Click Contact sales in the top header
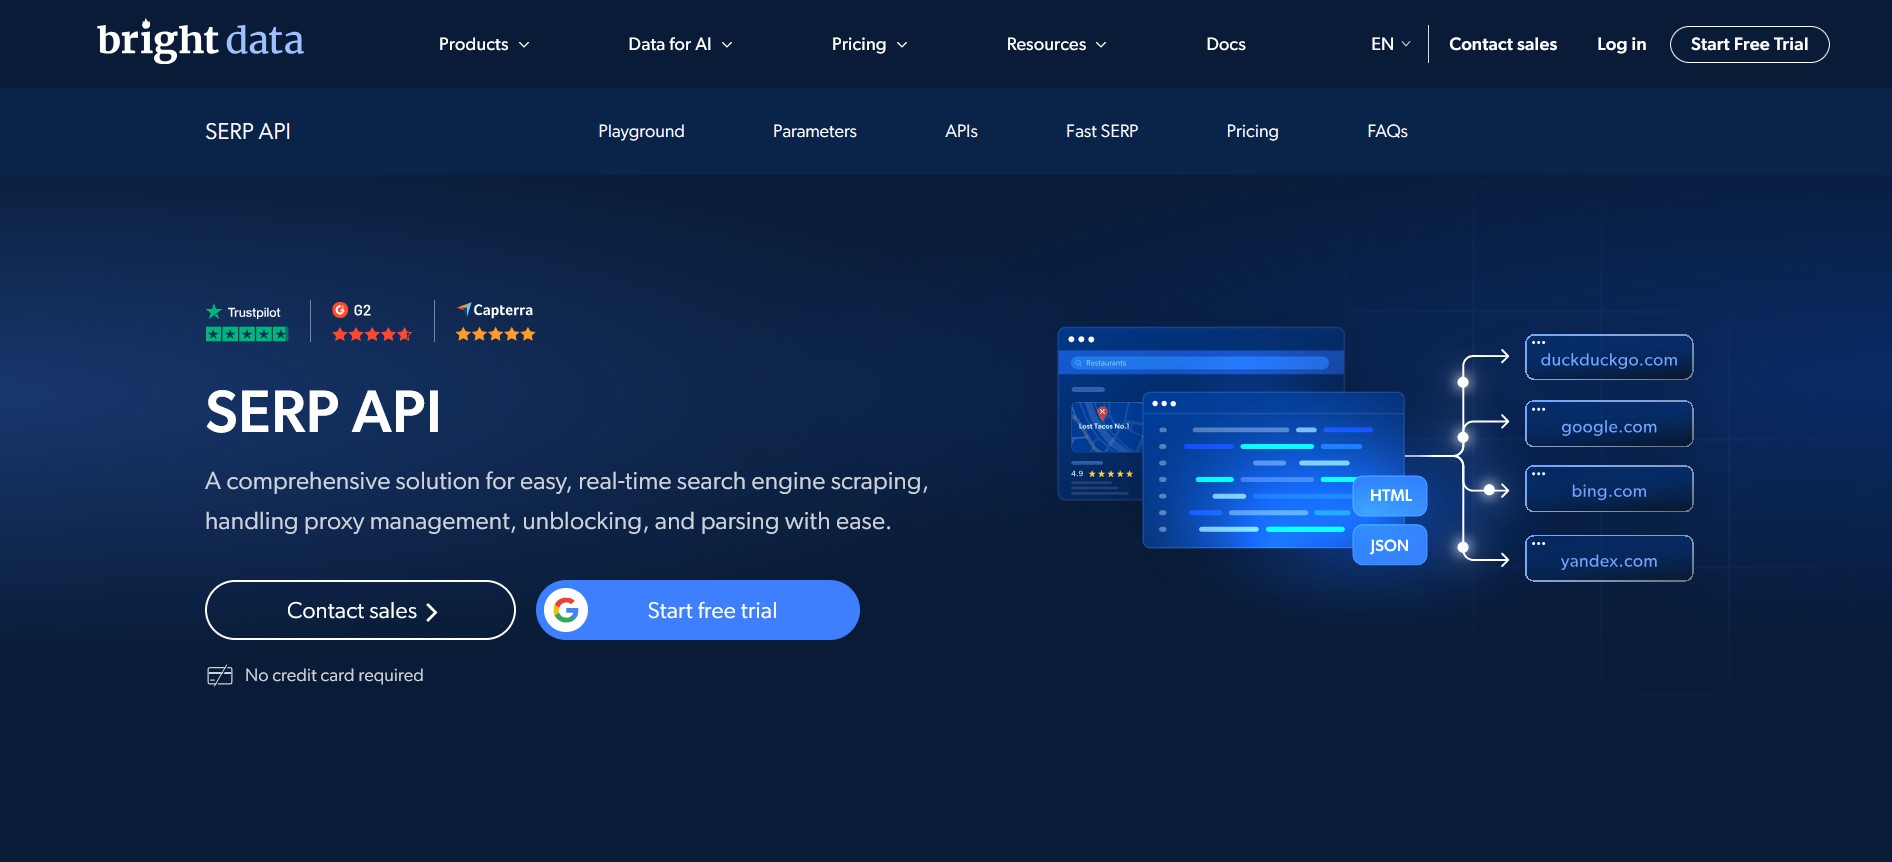 point(1503,44)
